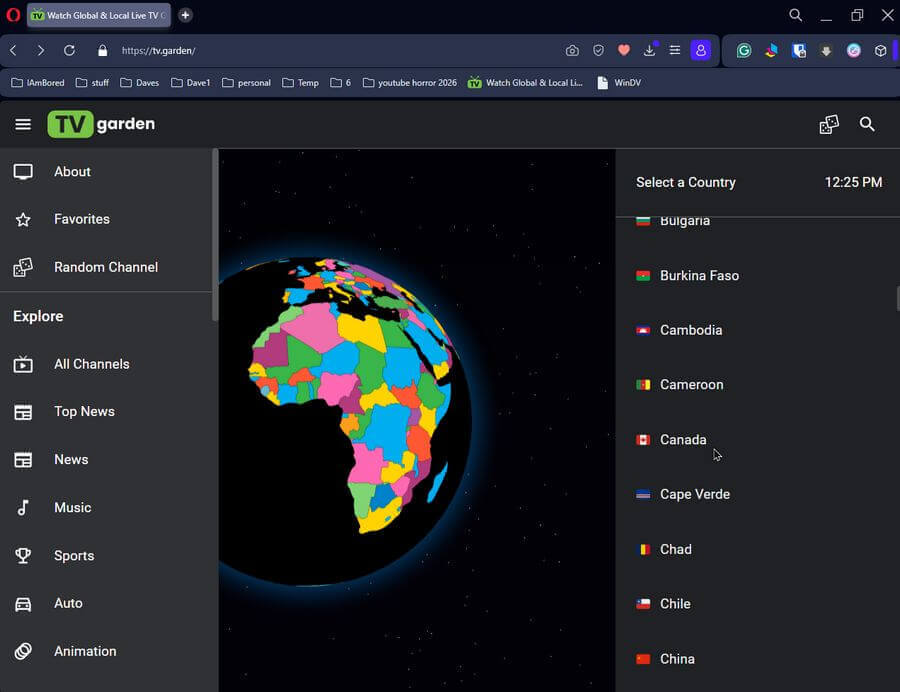
Task: Click the Auto car icon
Action: click(x=23, y=604)
